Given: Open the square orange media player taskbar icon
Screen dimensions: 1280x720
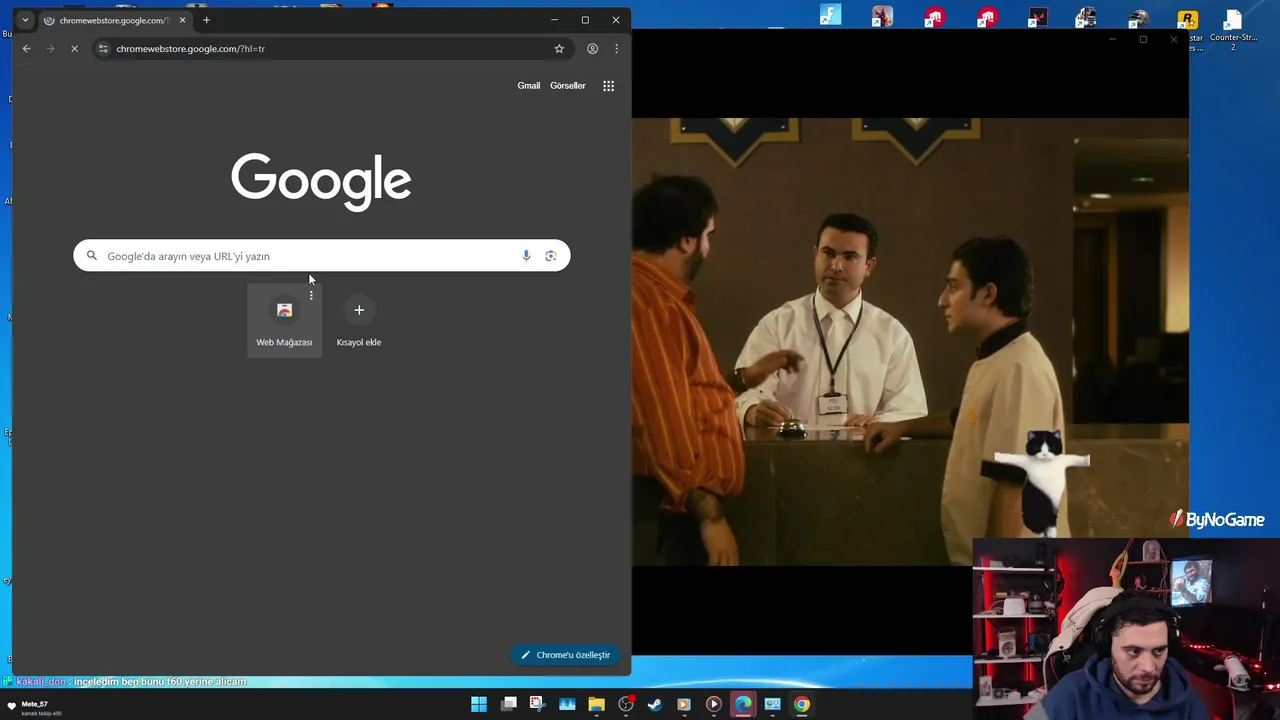Looking at the screenshot, I should coord(684,704).
